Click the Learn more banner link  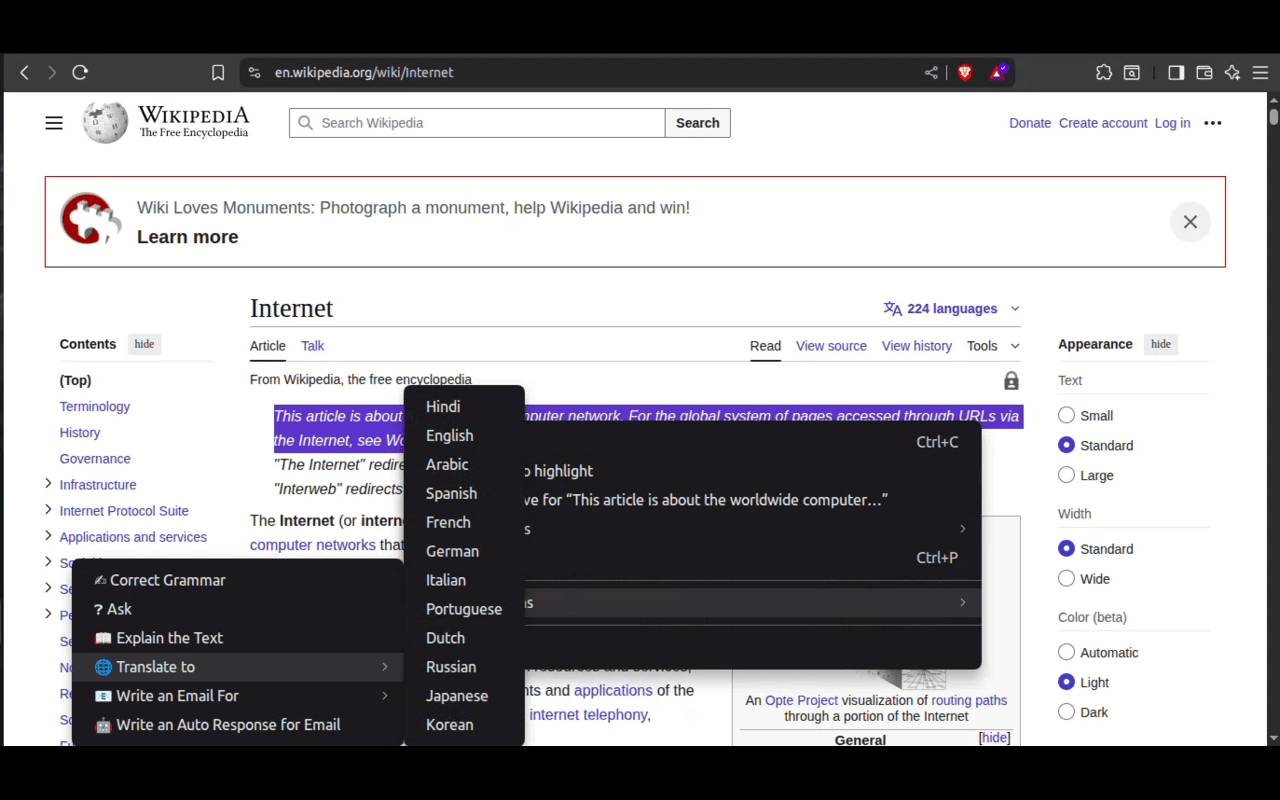[x=187, y=237]
